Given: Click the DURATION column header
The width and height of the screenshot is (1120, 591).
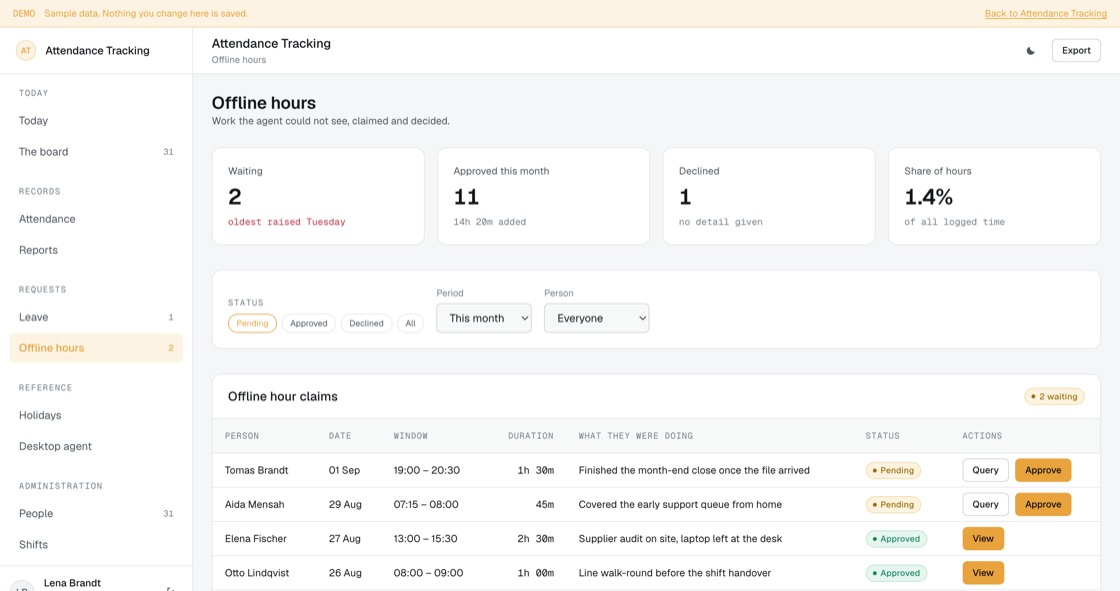Looking at the screenshot, I should click(531, 436).
